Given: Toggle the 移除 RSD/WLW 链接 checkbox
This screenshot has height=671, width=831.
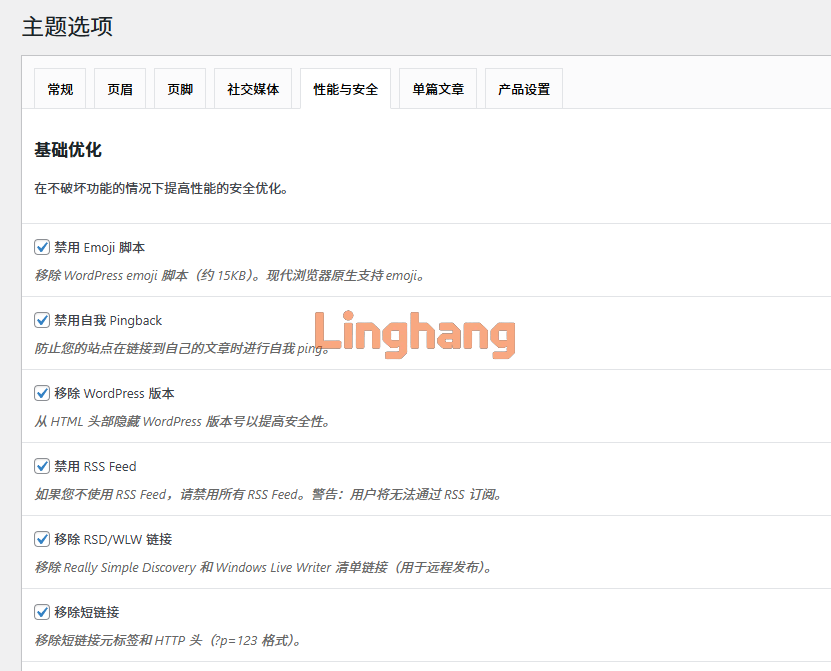Looking at the screenshot, I should point(42,539).
